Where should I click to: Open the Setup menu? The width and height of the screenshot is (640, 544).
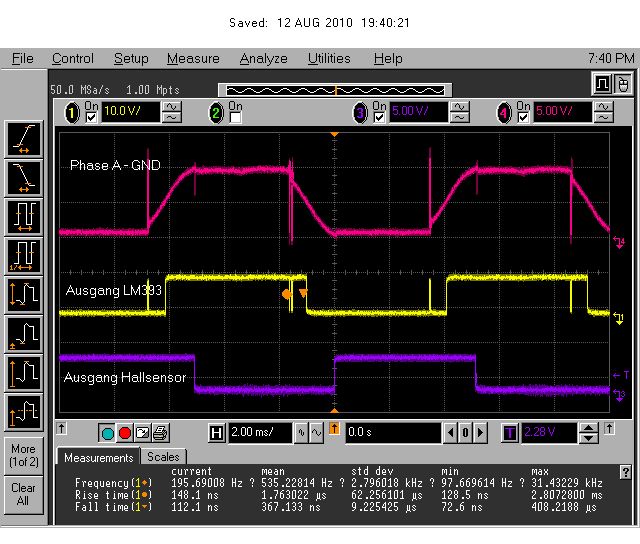pos(131,59)
